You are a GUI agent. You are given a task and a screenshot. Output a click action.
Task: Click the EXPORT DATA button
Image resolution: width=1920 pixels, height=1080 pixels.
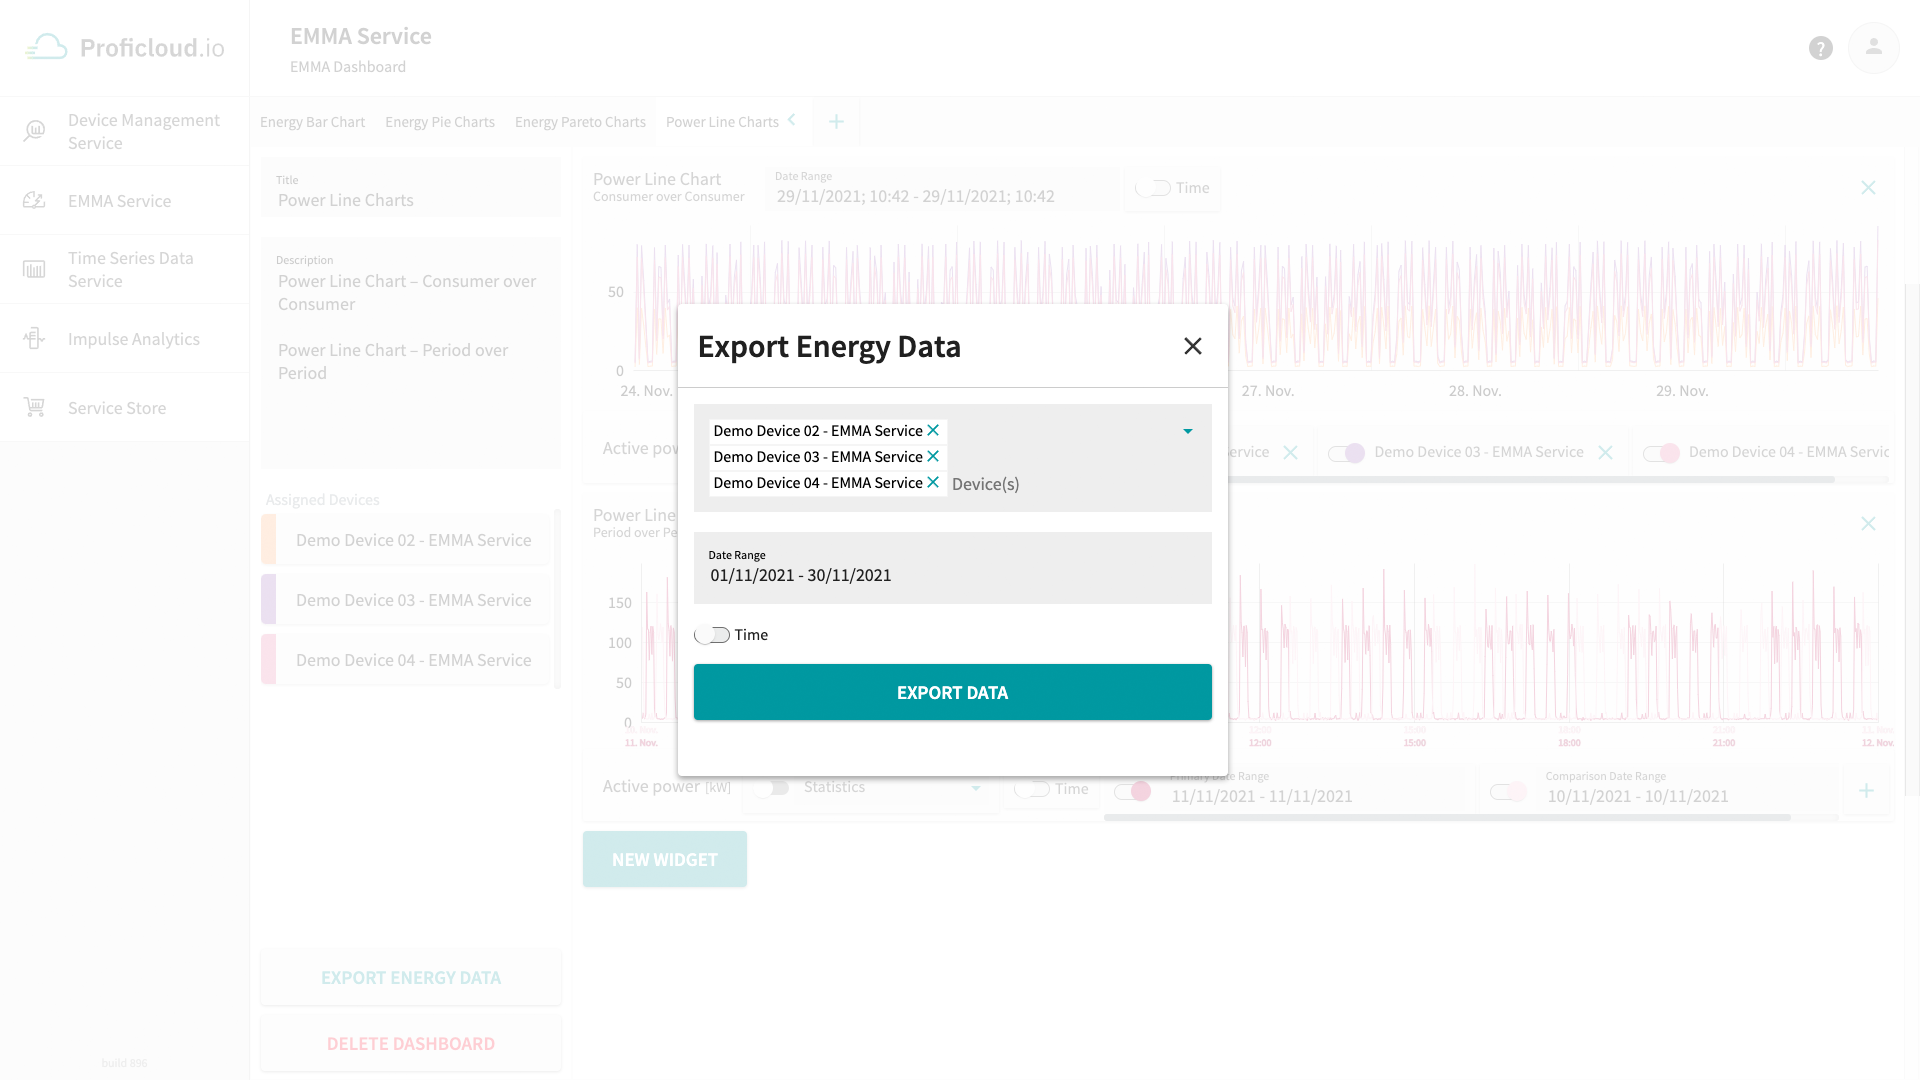click(x=952, y=691)
